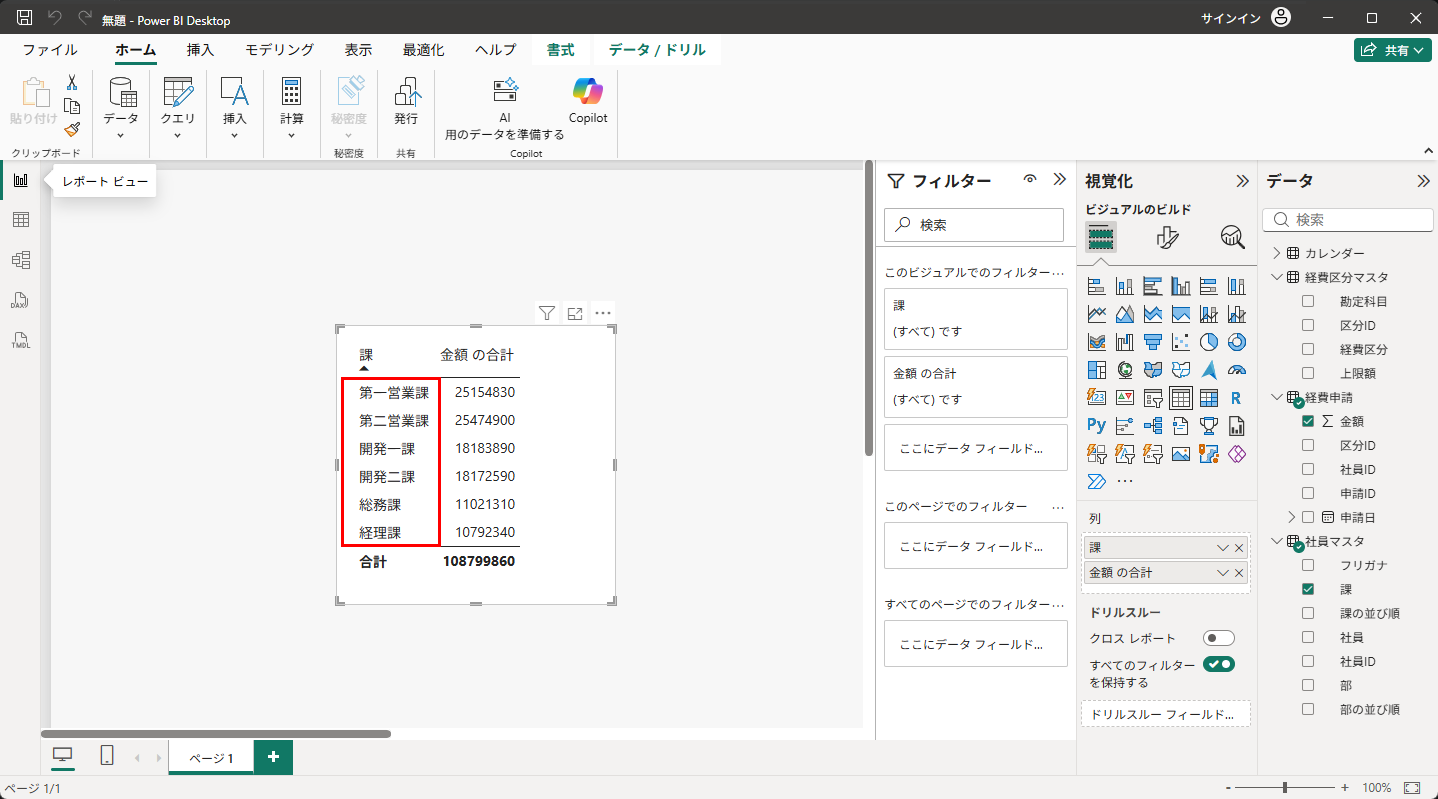Screen dimensions: 1438x799
Task: Open the filter icon on the table visual
Action: point(546,313)
